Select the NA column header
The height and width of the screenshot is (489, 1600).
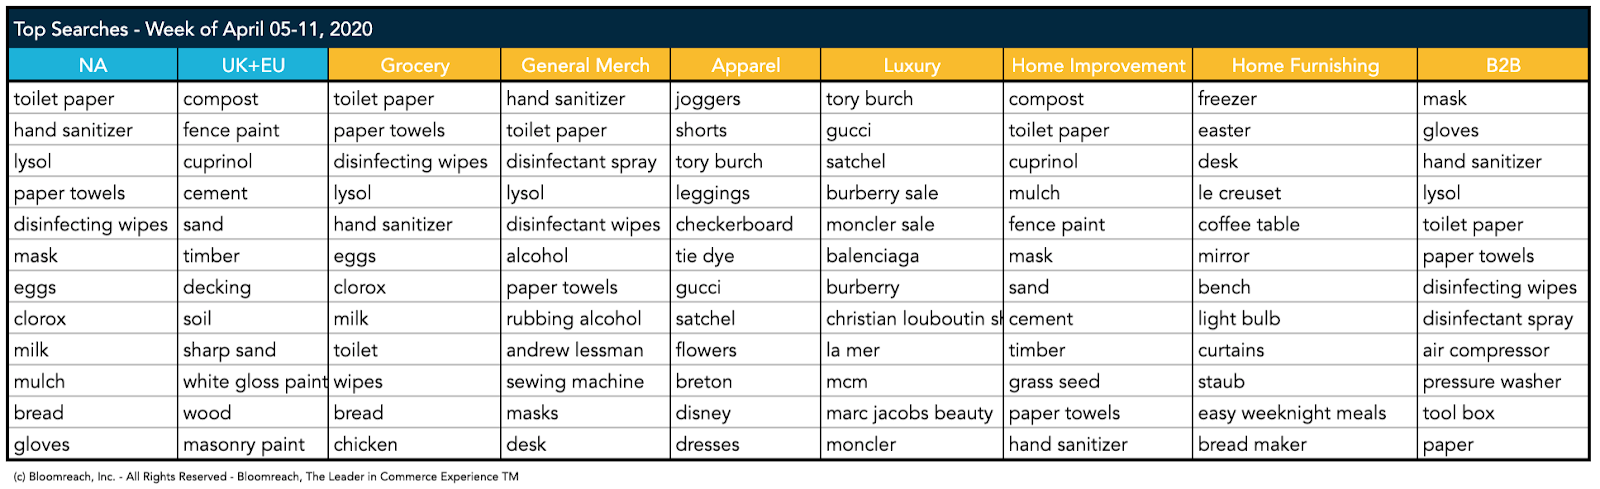pyautogui.click(x=93, y=65)
